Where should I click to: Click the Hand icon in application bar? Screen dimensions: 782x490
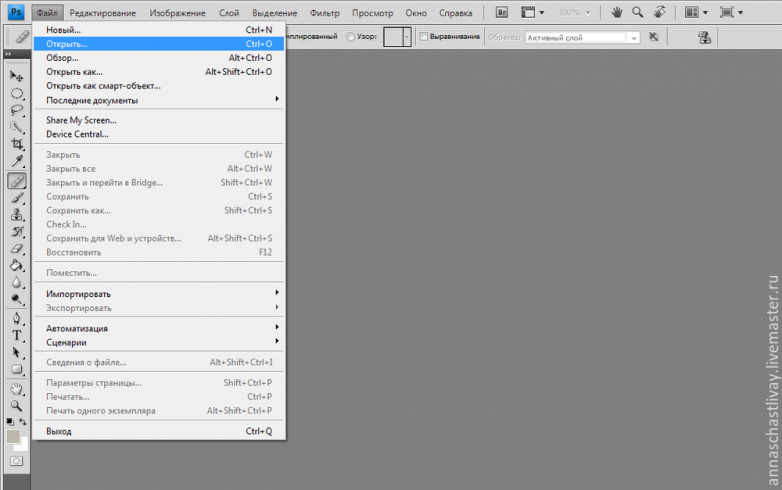pos(616,12)
